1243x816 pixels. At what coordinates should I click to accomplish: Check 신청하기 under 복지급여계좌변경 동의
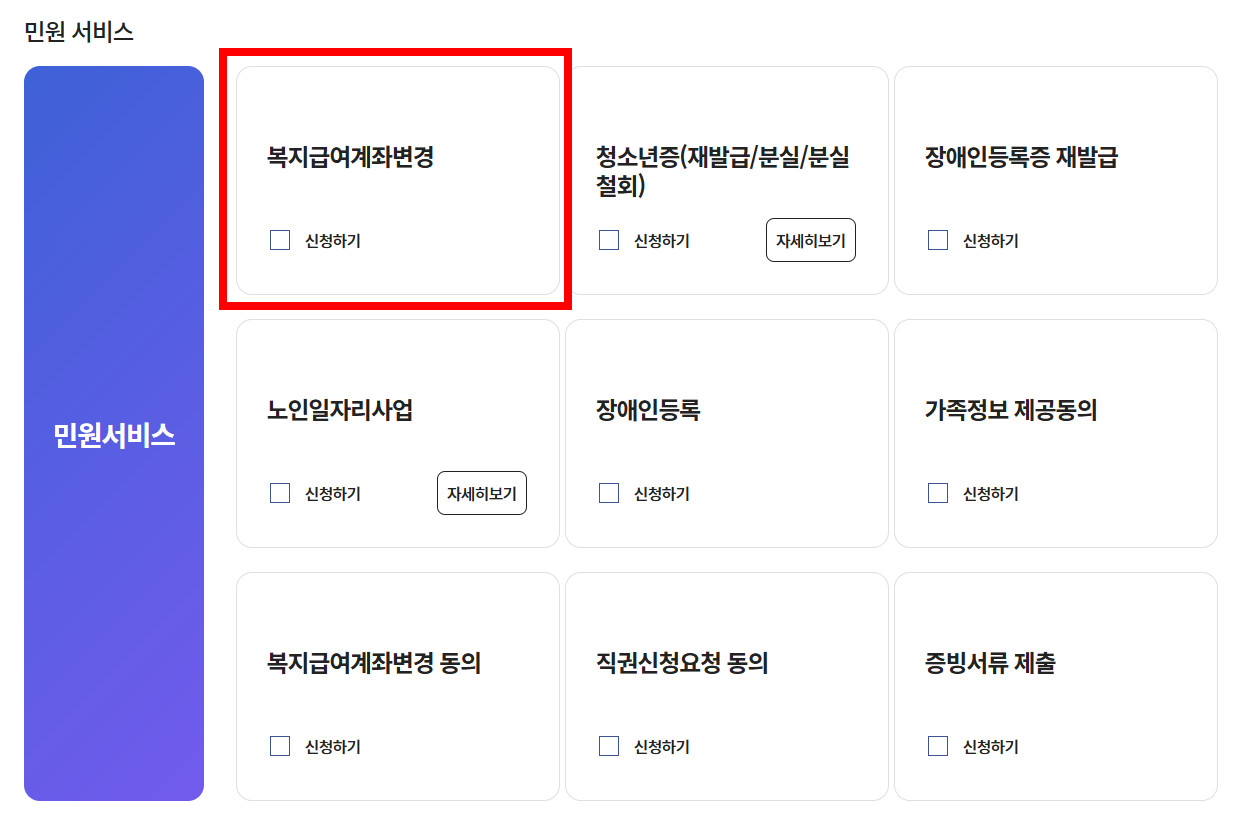280,746
